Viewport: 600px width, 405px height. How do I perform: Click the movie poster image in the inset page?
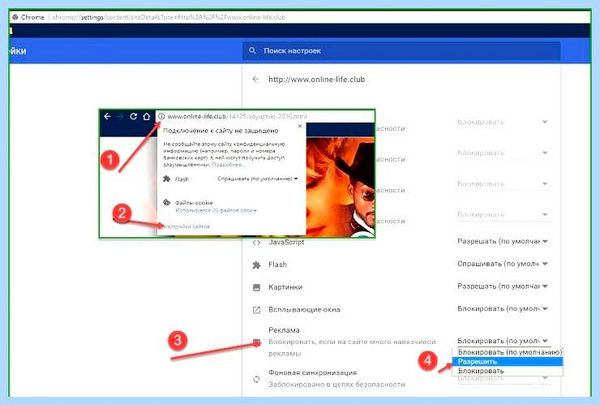pos(340,186)
